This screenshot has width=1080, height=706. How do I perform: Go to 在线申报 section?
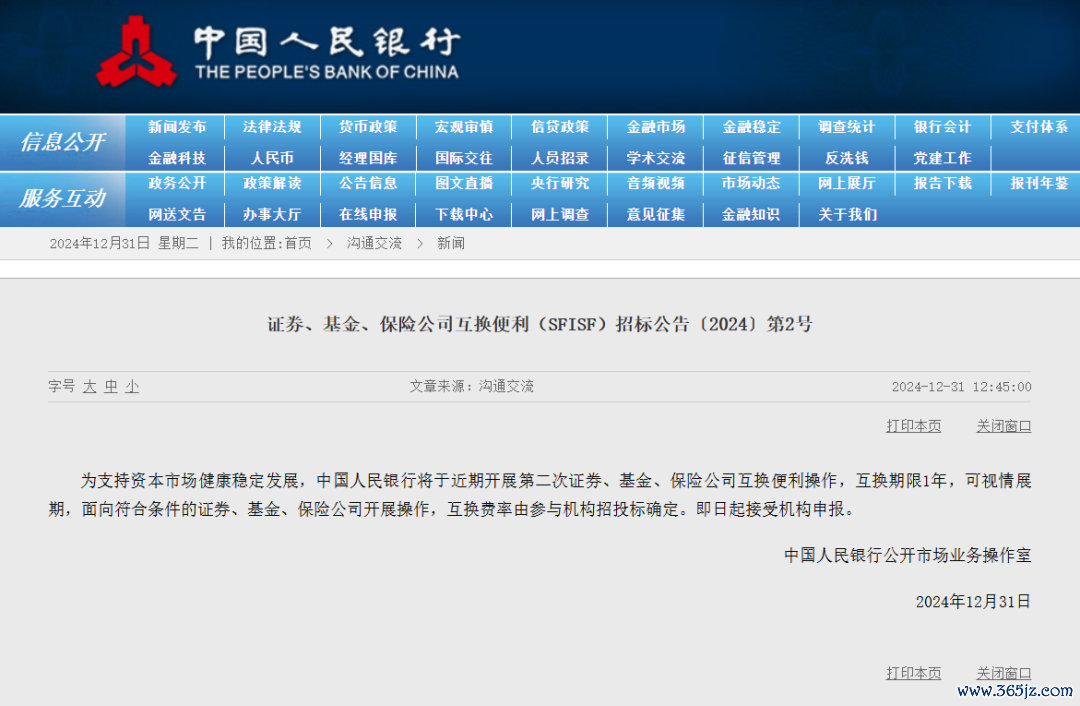pos(368,214)
